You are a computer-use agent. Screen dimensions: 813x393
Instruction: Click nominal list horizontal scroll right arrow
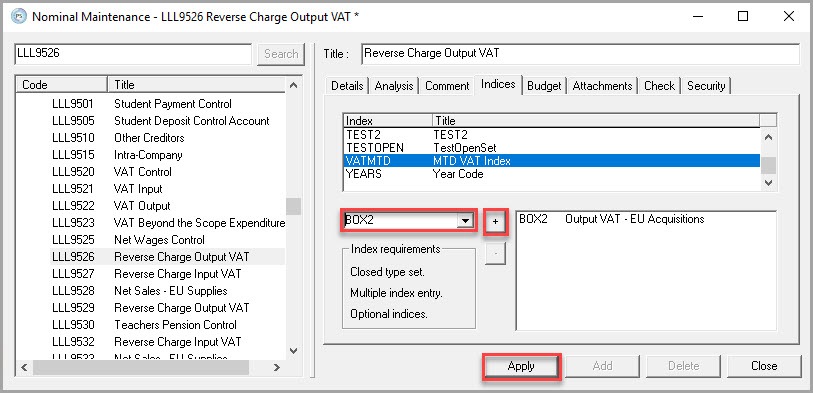(x=277, y=367)
